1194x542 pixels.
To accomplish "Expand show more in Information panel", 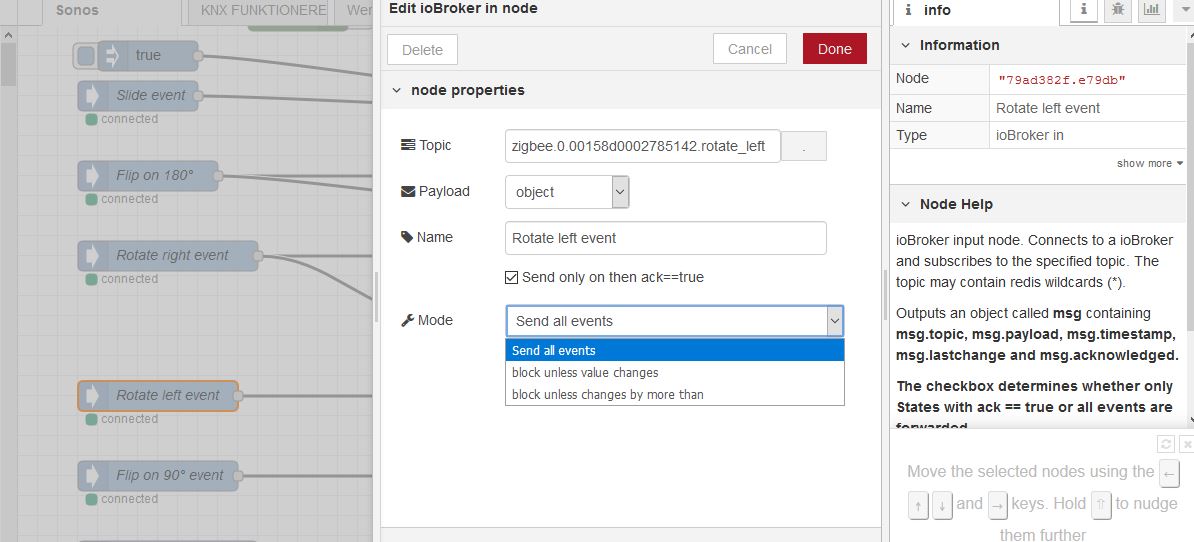I will 1150,164.
